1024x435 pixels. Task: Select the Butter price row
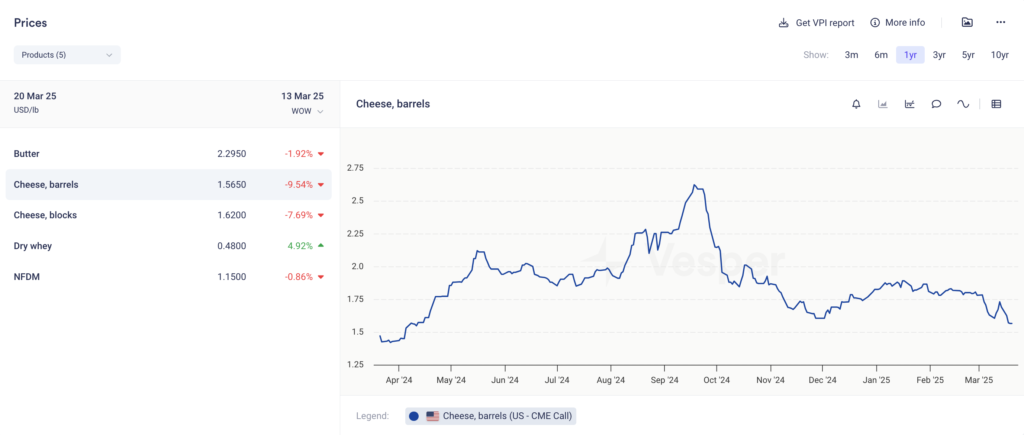pyautogui.click(x=168, y=154)
